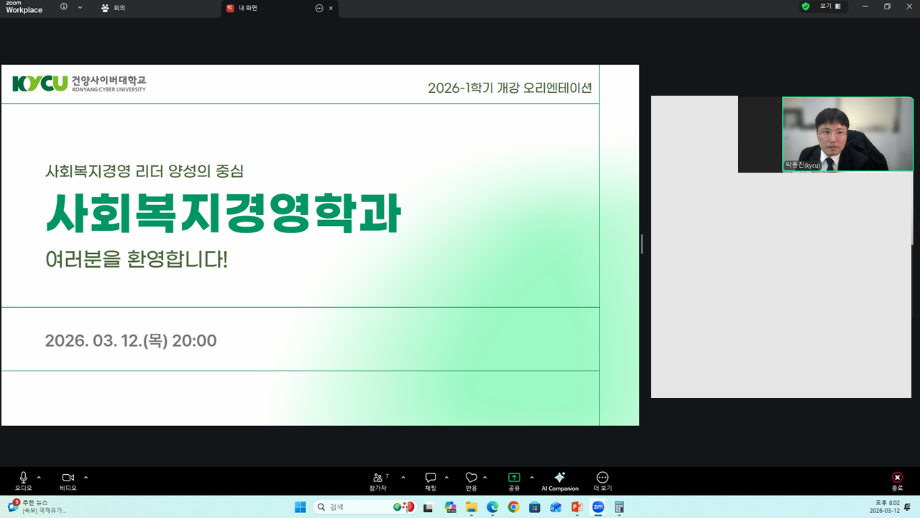The width and height of the screenshot is (920, 518).
Task: Click the KYCU logo on the slide
Action: coord(79,83)
